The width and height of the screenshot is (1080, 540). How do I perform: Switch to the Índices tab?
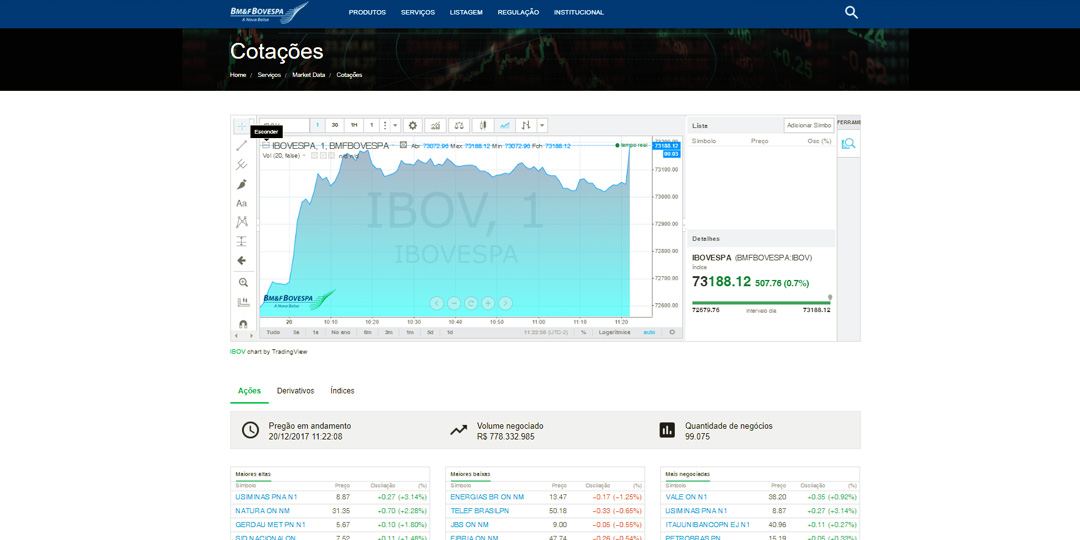(x=342, y=391)
